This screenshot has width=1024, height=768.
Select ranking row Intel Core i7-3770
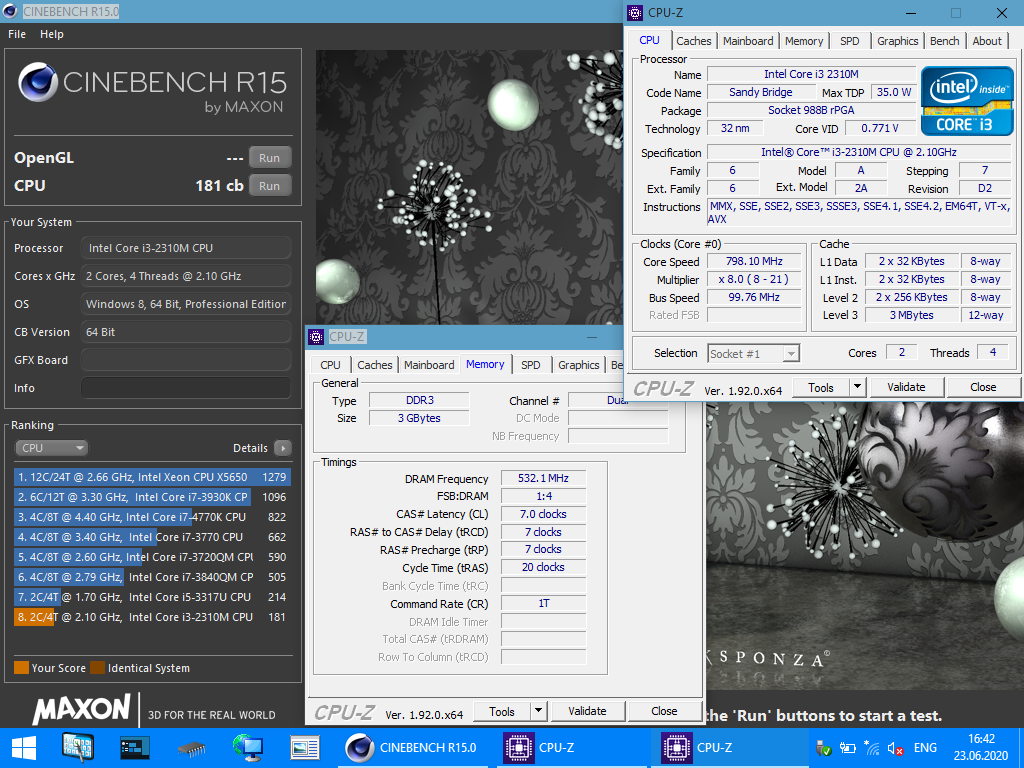click(x=152, y=537)
